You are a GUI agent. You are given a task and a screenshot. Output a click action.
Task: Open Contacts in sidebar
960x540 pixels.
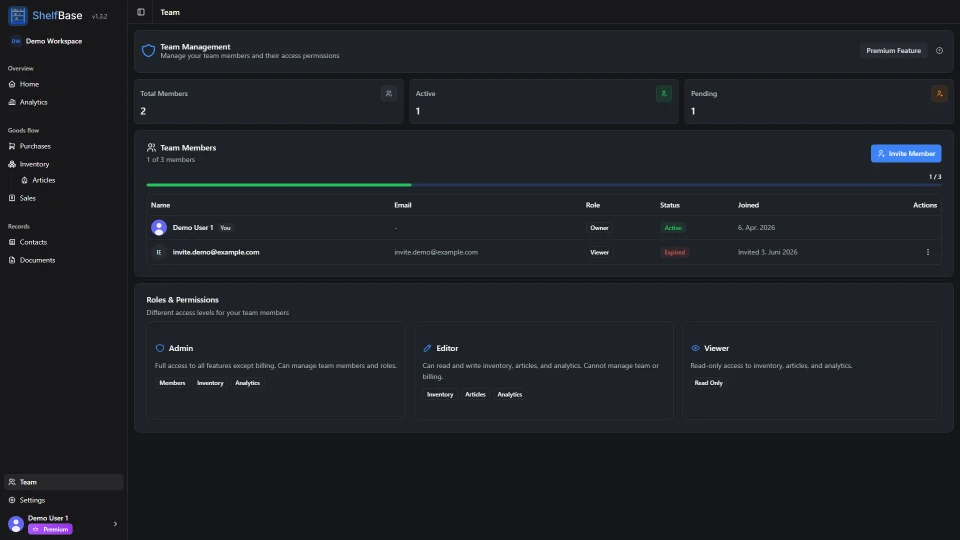pos(63,242)
